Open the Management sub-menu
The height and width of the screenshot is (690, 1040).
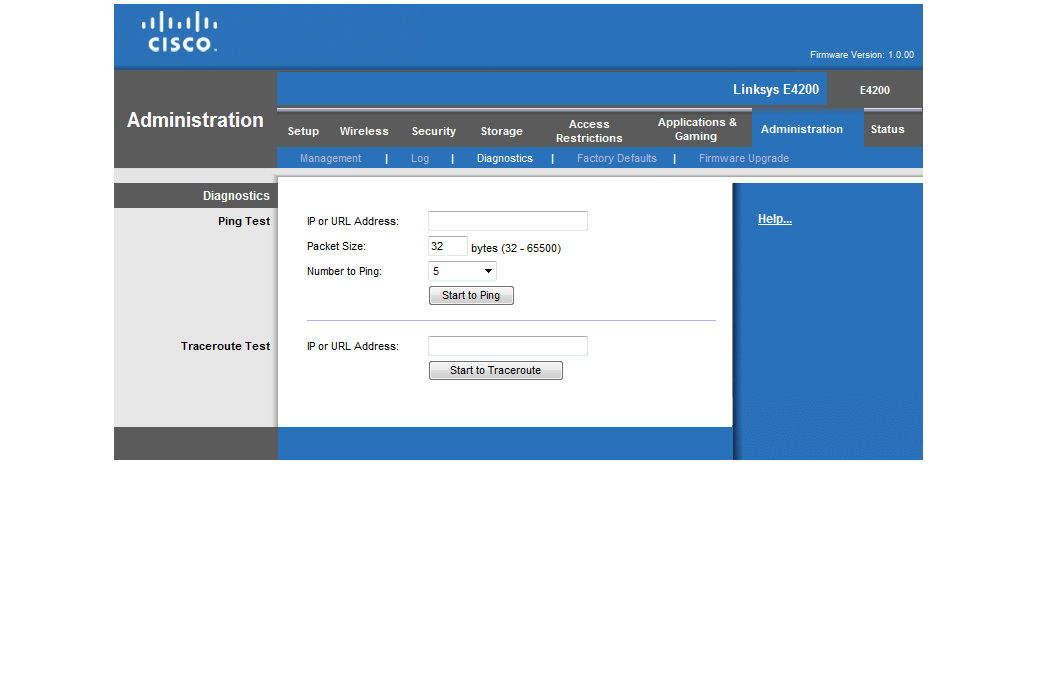330,158
